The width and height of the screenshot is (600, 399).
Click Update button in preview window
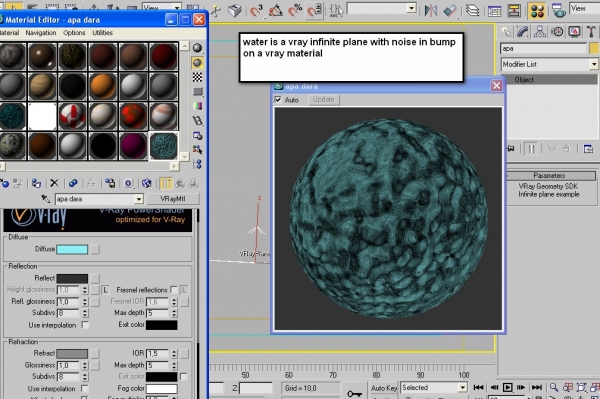pyautogui.click(x=323, y=99)
